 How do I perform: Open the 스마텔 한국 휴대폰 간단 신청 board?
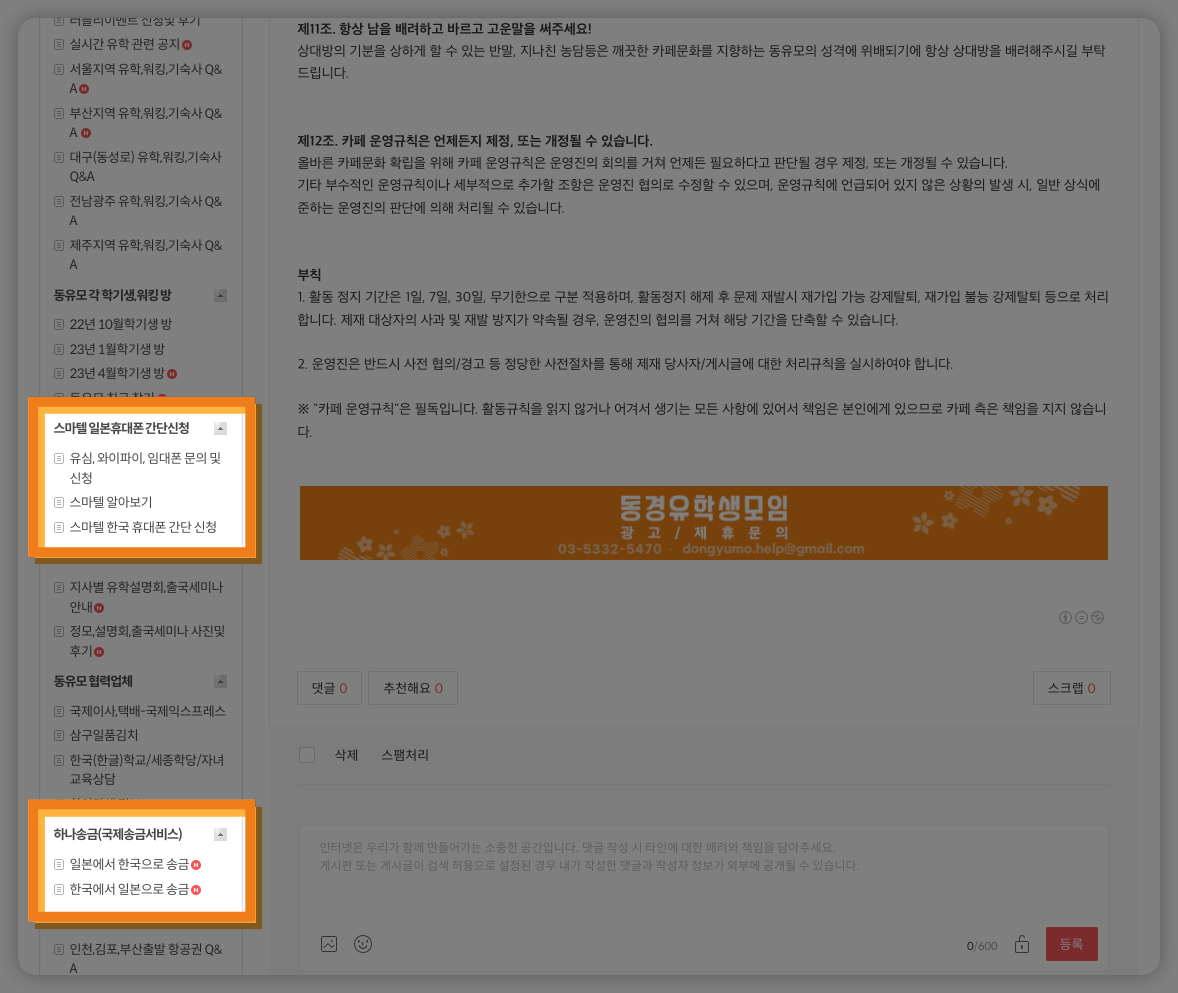point(143,527)
